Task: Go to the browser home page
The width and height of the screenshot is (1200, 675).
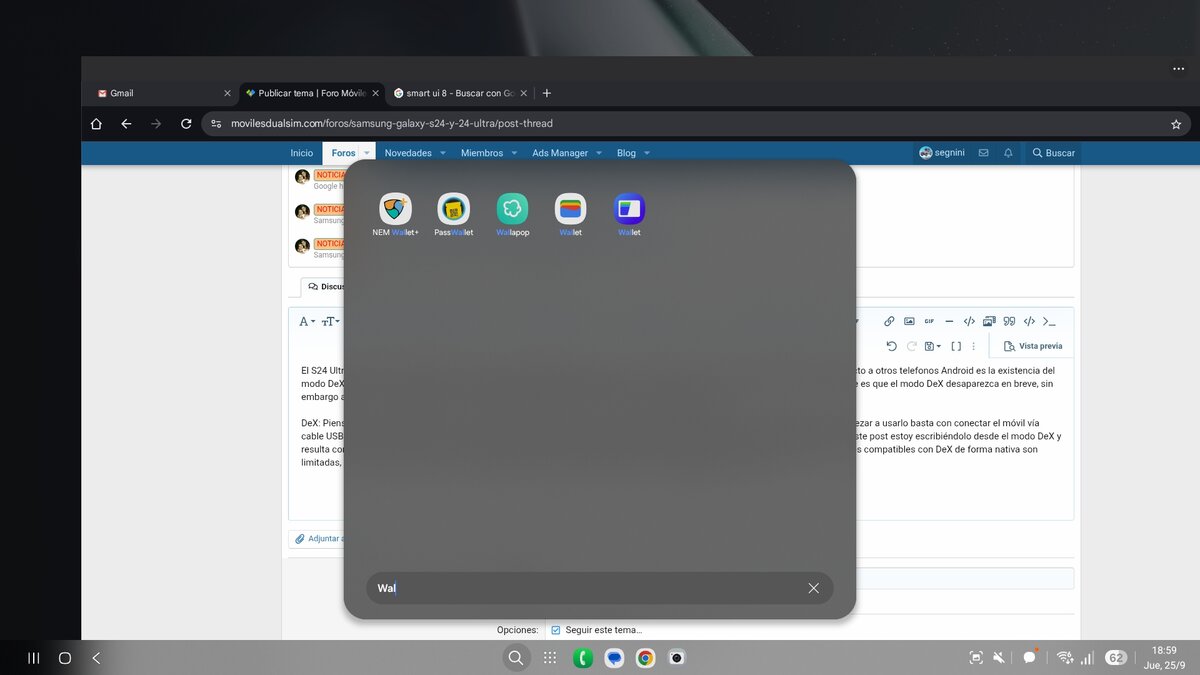Action: [96, 124]
